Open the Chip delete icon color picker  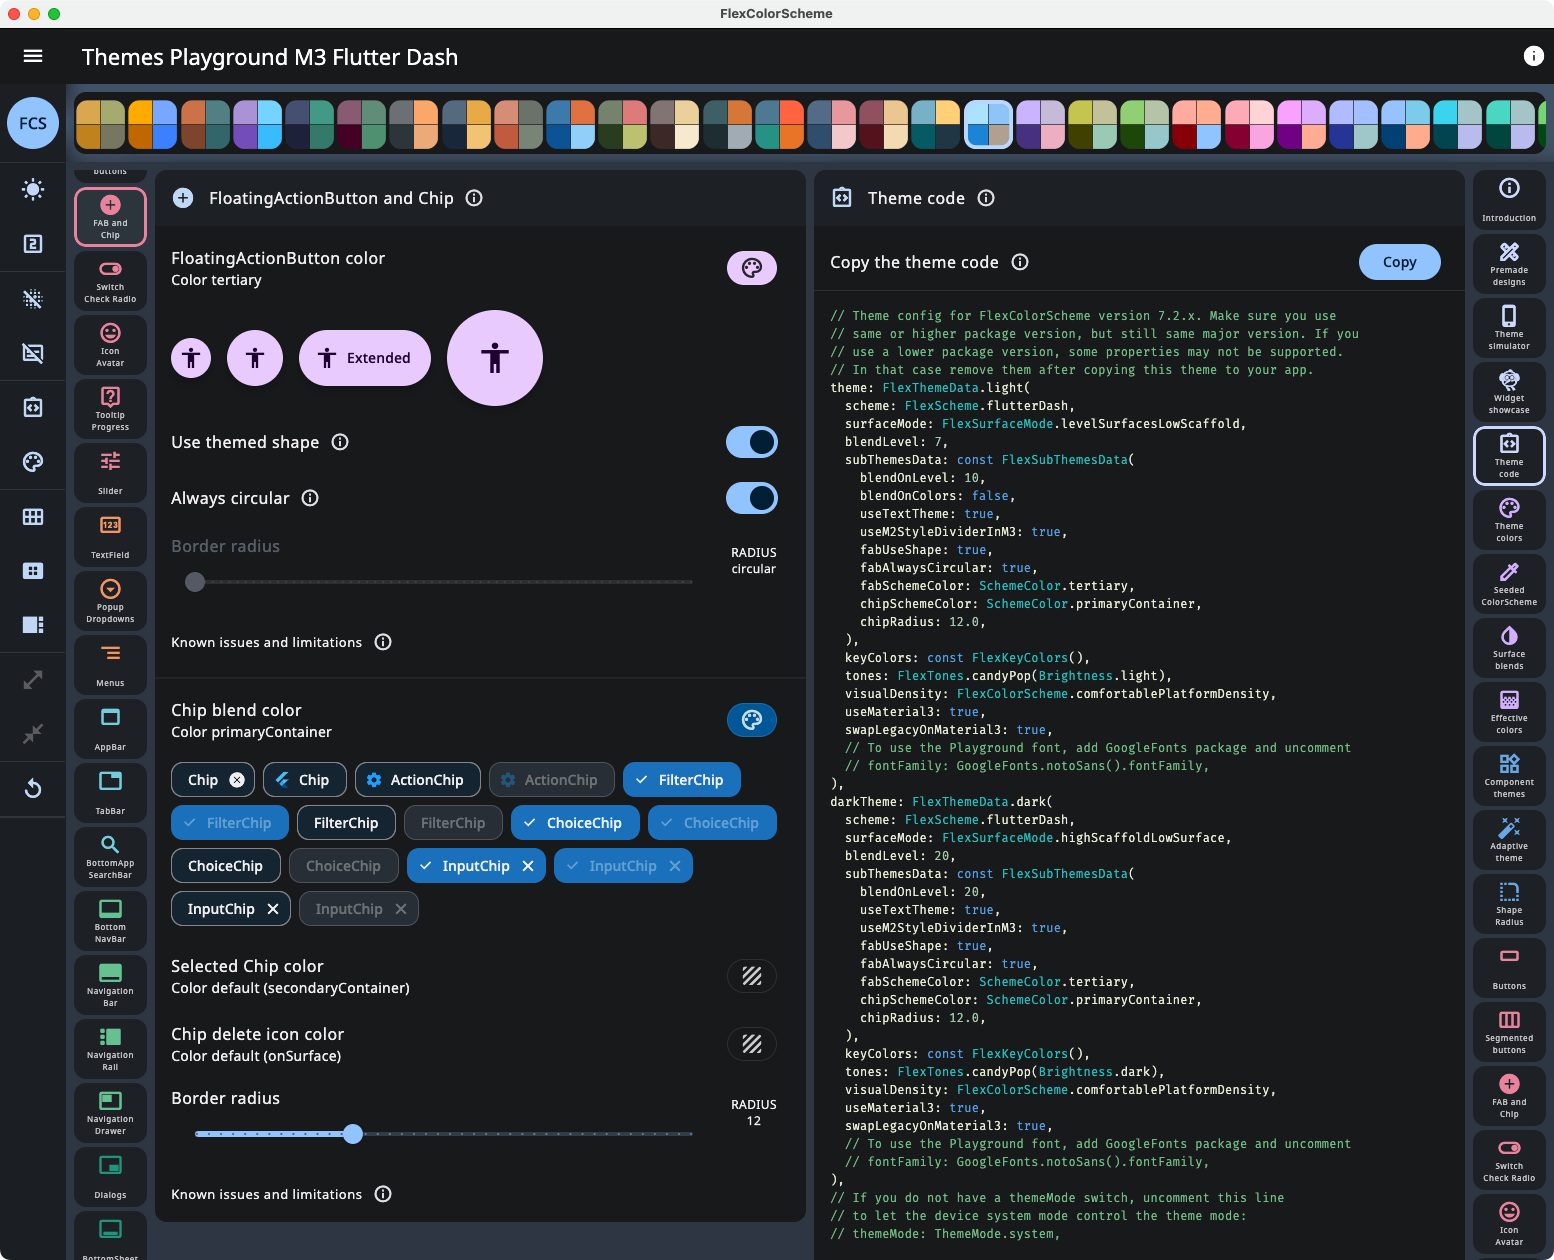[752, 1044]
